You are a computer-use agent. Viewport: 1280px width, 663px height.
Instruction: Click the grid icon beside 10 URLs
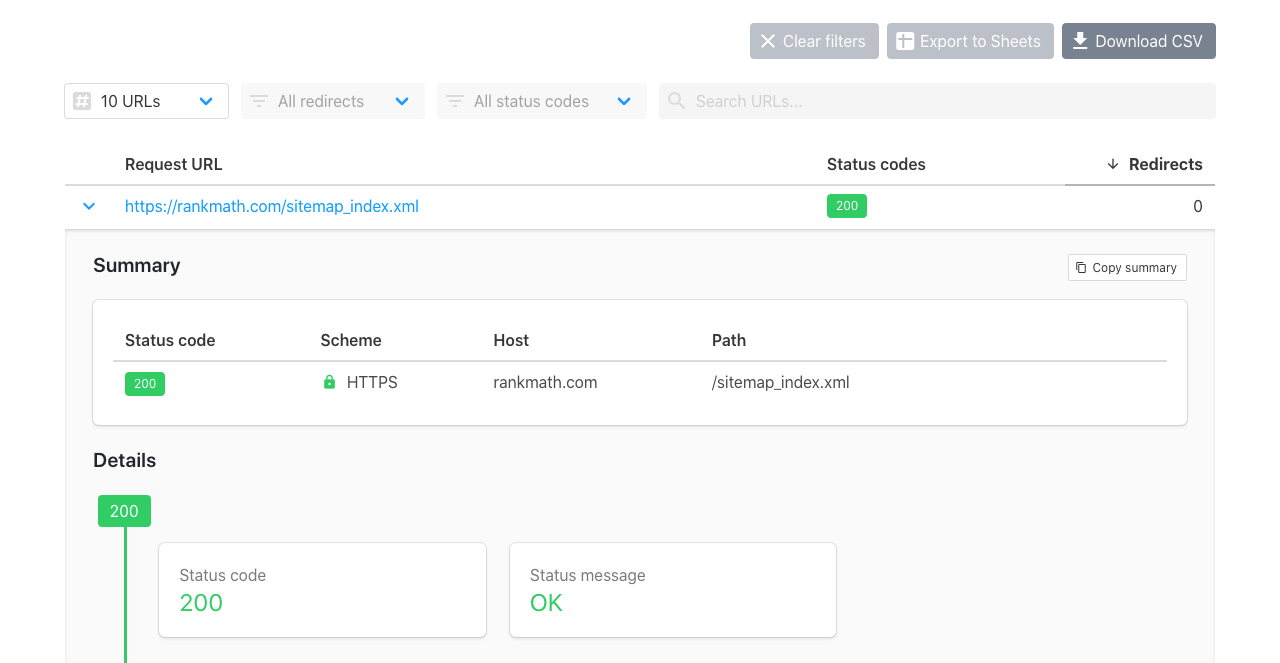pos(82,101)
